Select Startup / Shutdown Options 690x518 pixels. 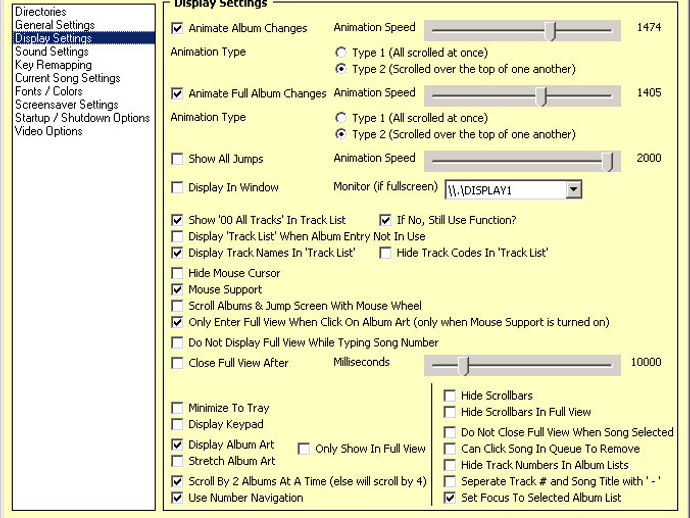82,118
